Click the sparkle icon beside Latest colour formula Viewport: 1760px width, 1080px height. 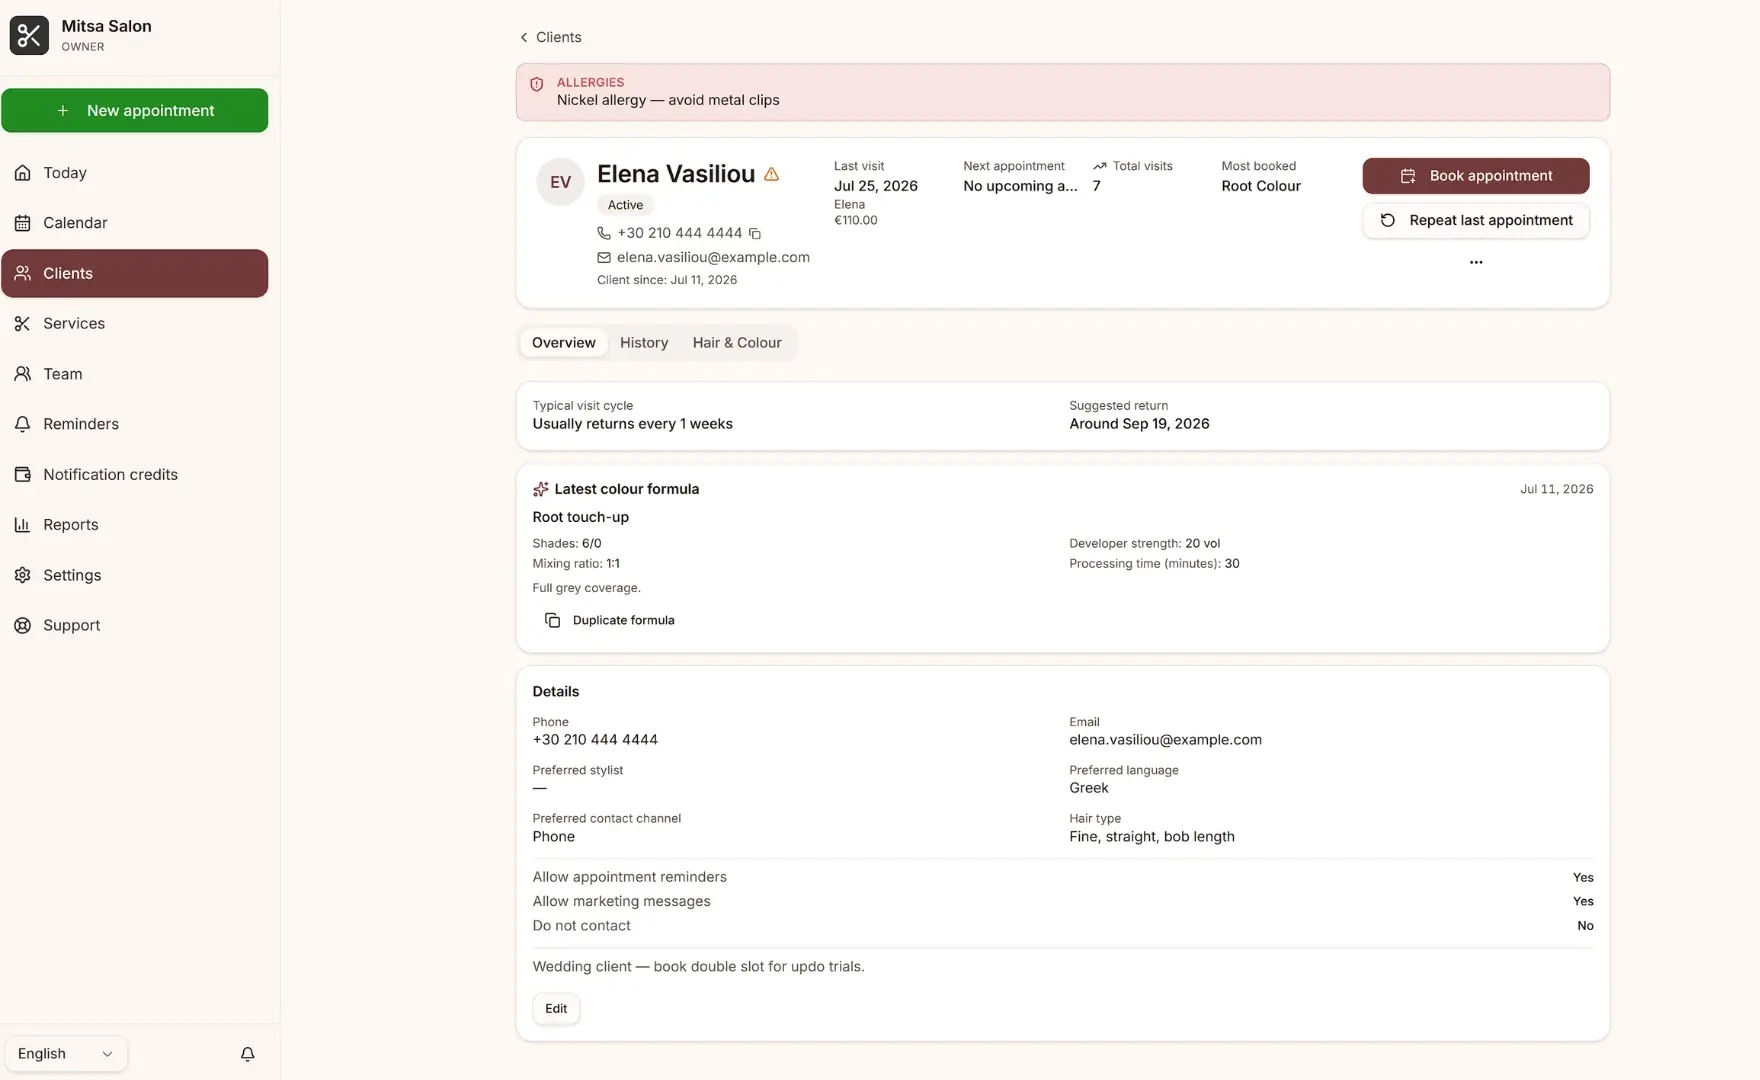540,489
